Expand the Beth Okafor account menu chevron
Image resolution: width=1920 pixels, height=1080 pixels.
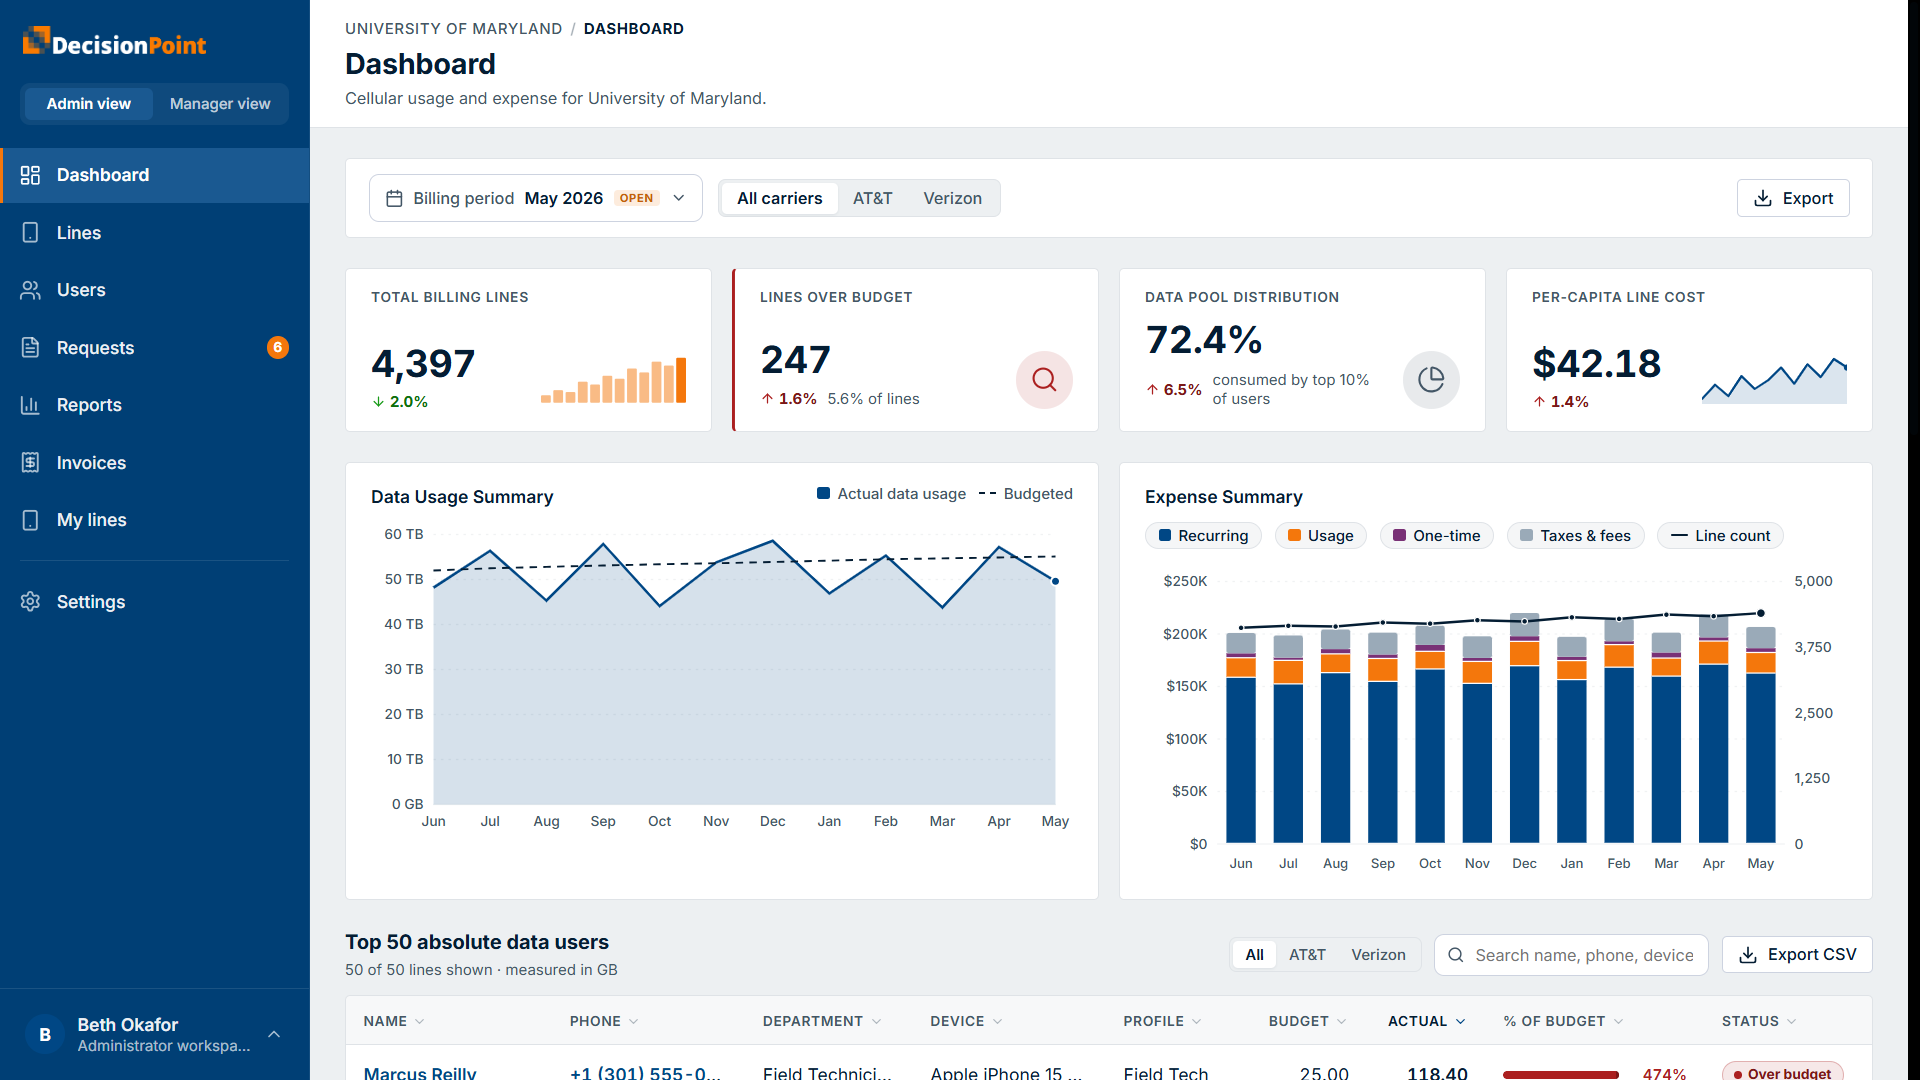[274, 1034]
